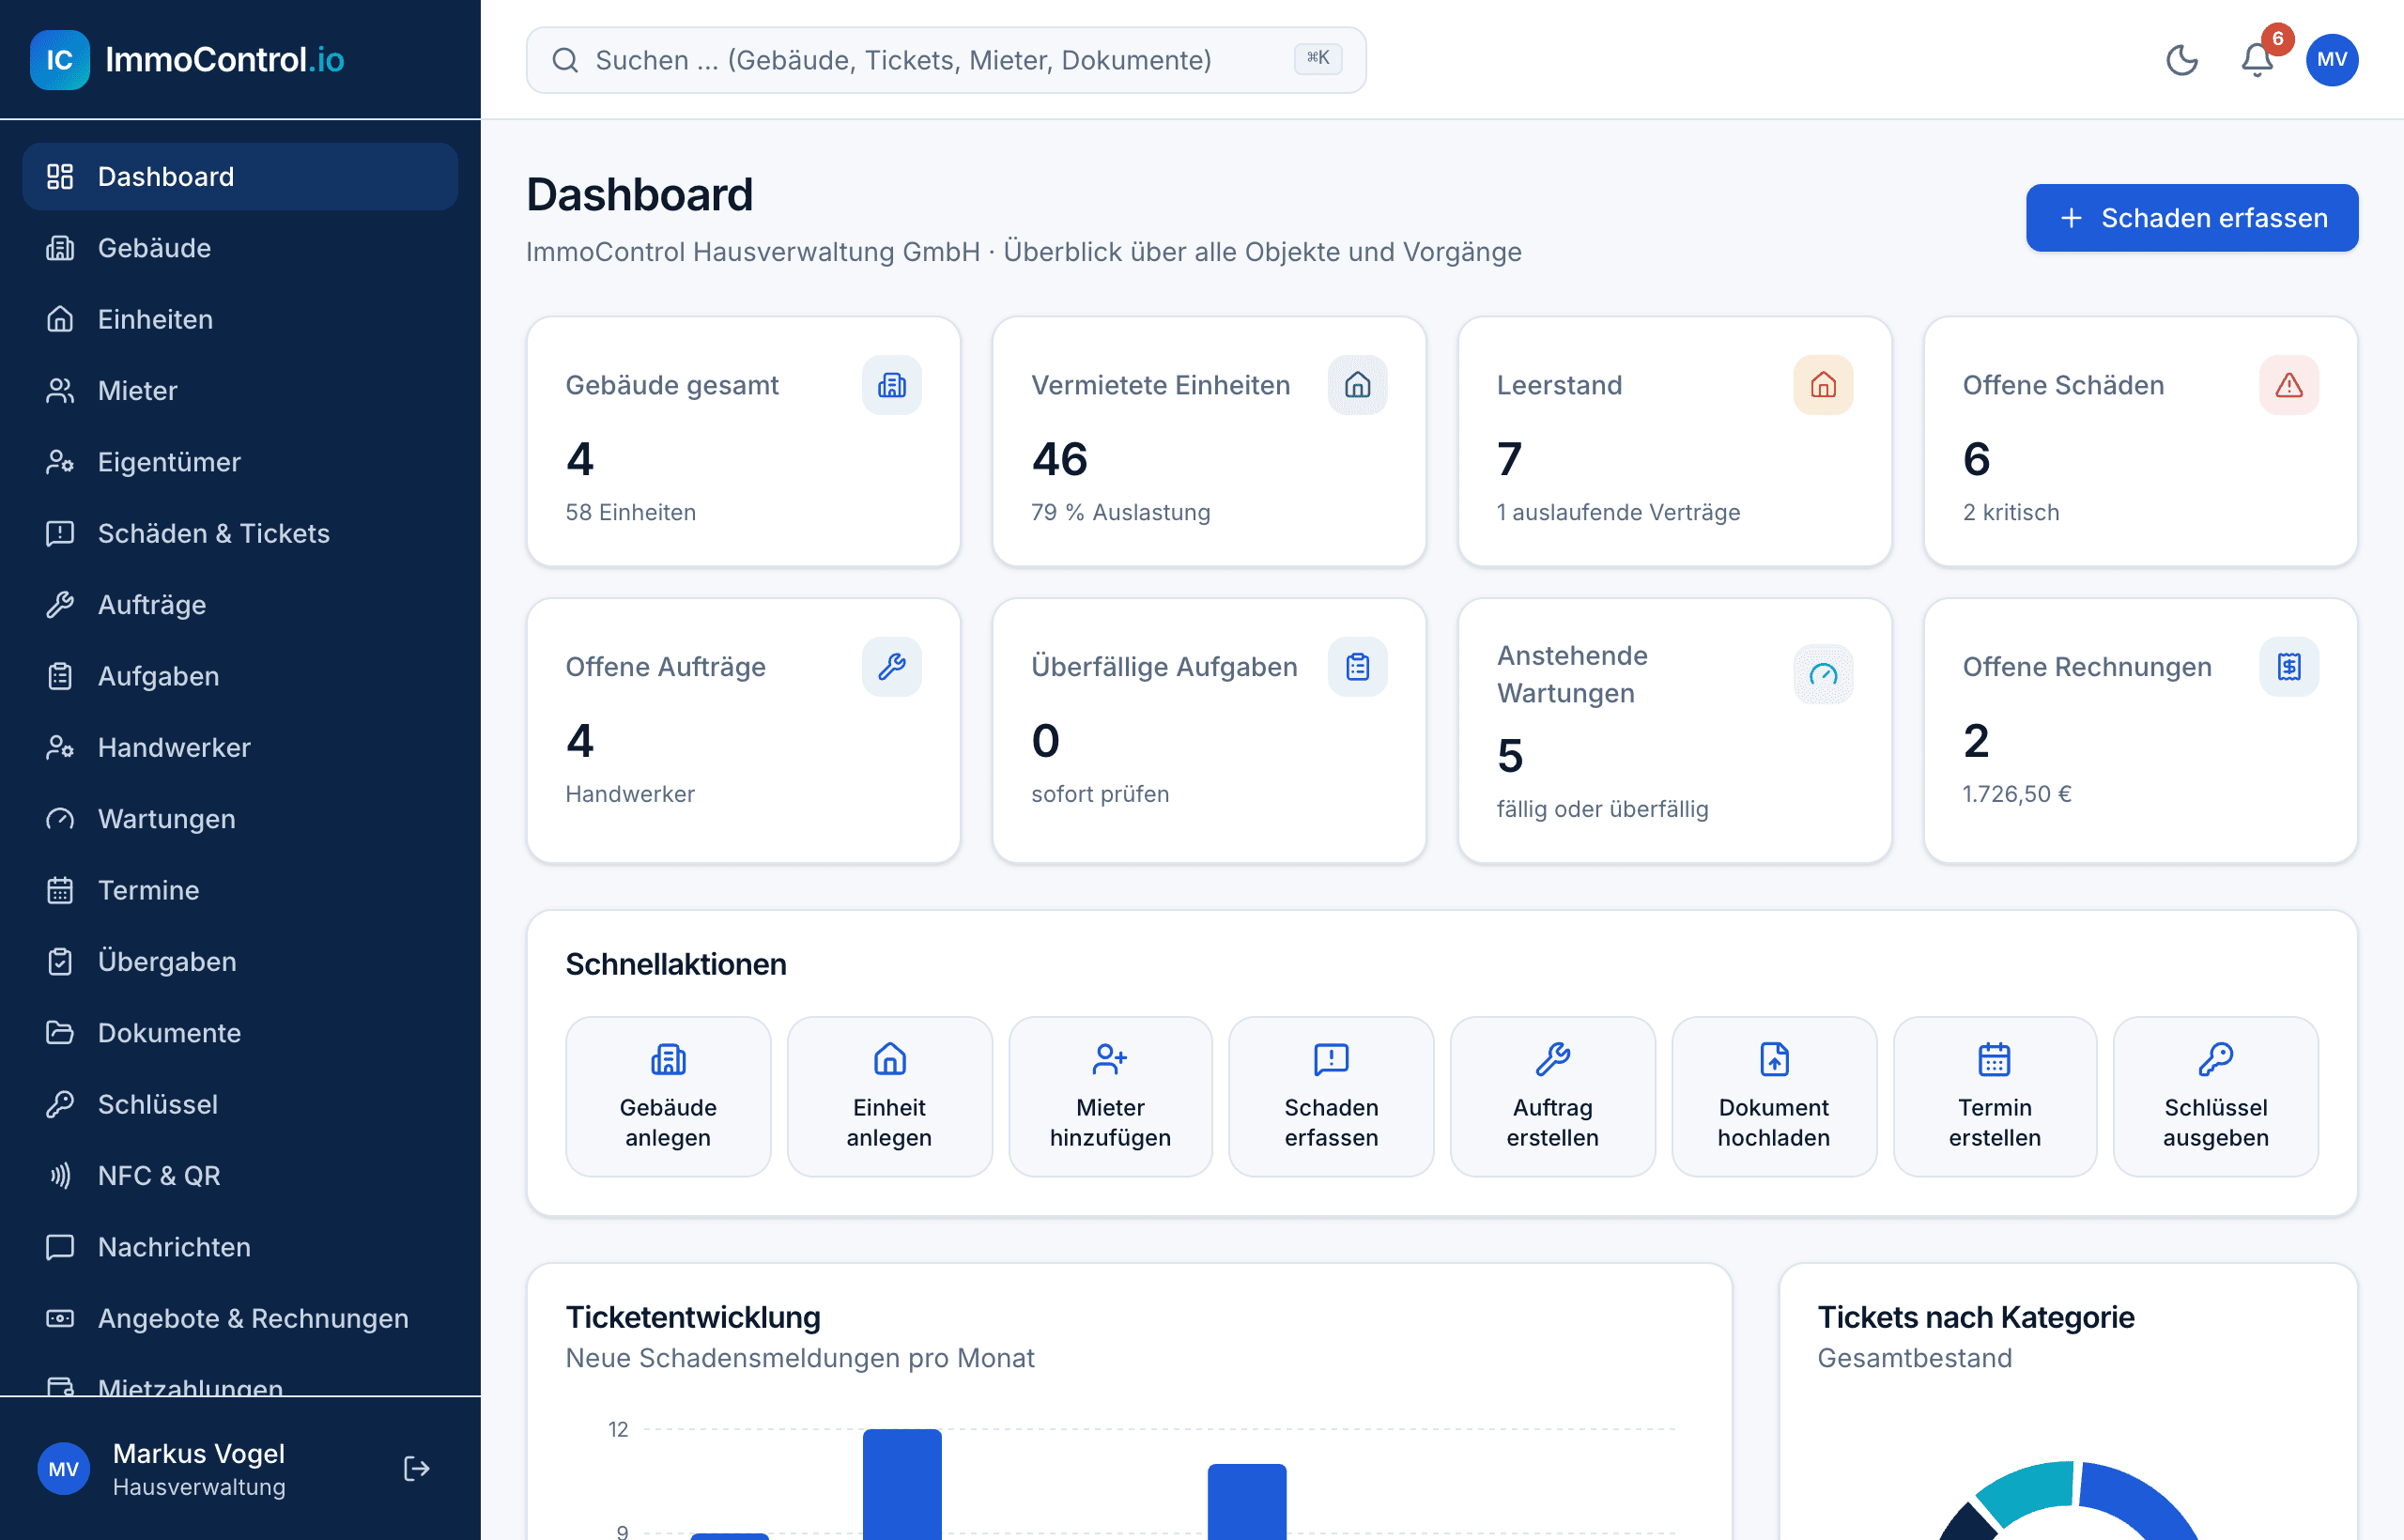Click the 58 Einheiten text

pyautogui.click(x=631, y=512)
